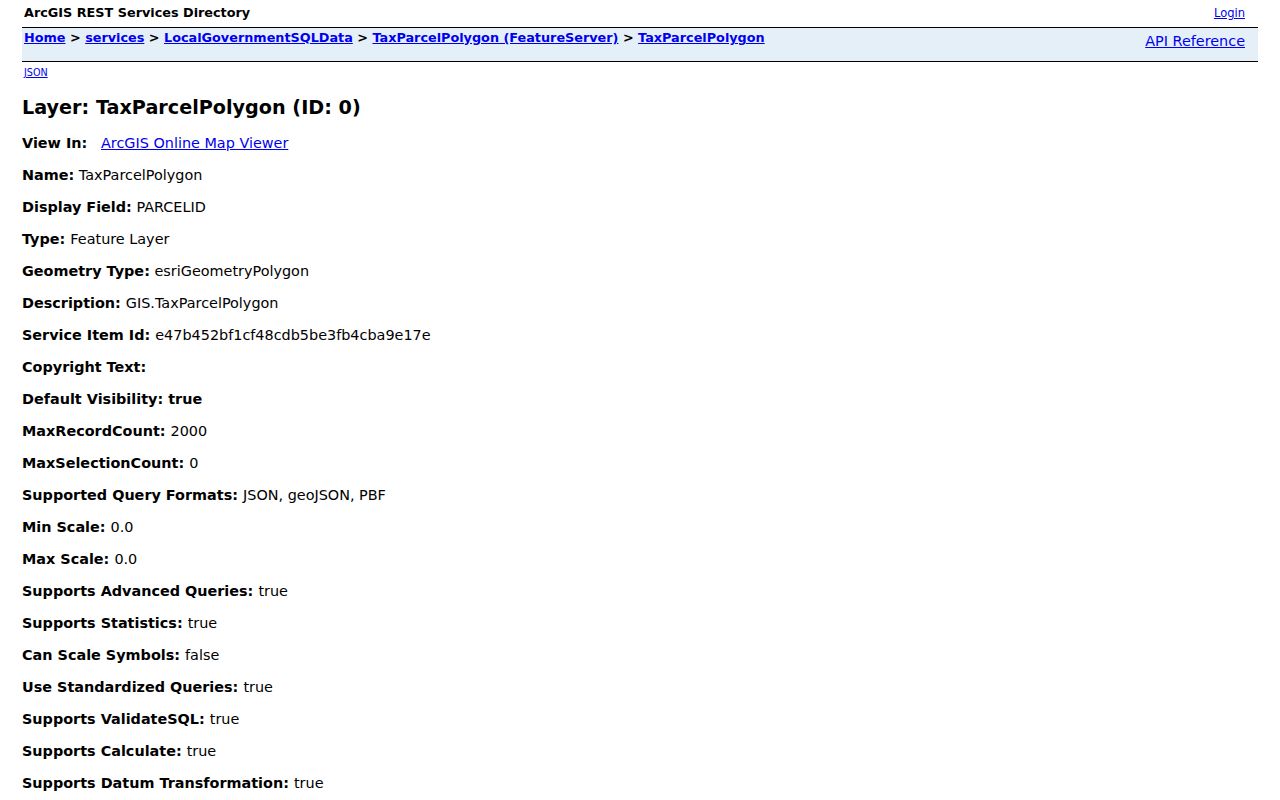This screenshot has height=800, width=1280.
Task: Click the Service Item Id value
Action: pyautogui.click(x=293, y=335)
